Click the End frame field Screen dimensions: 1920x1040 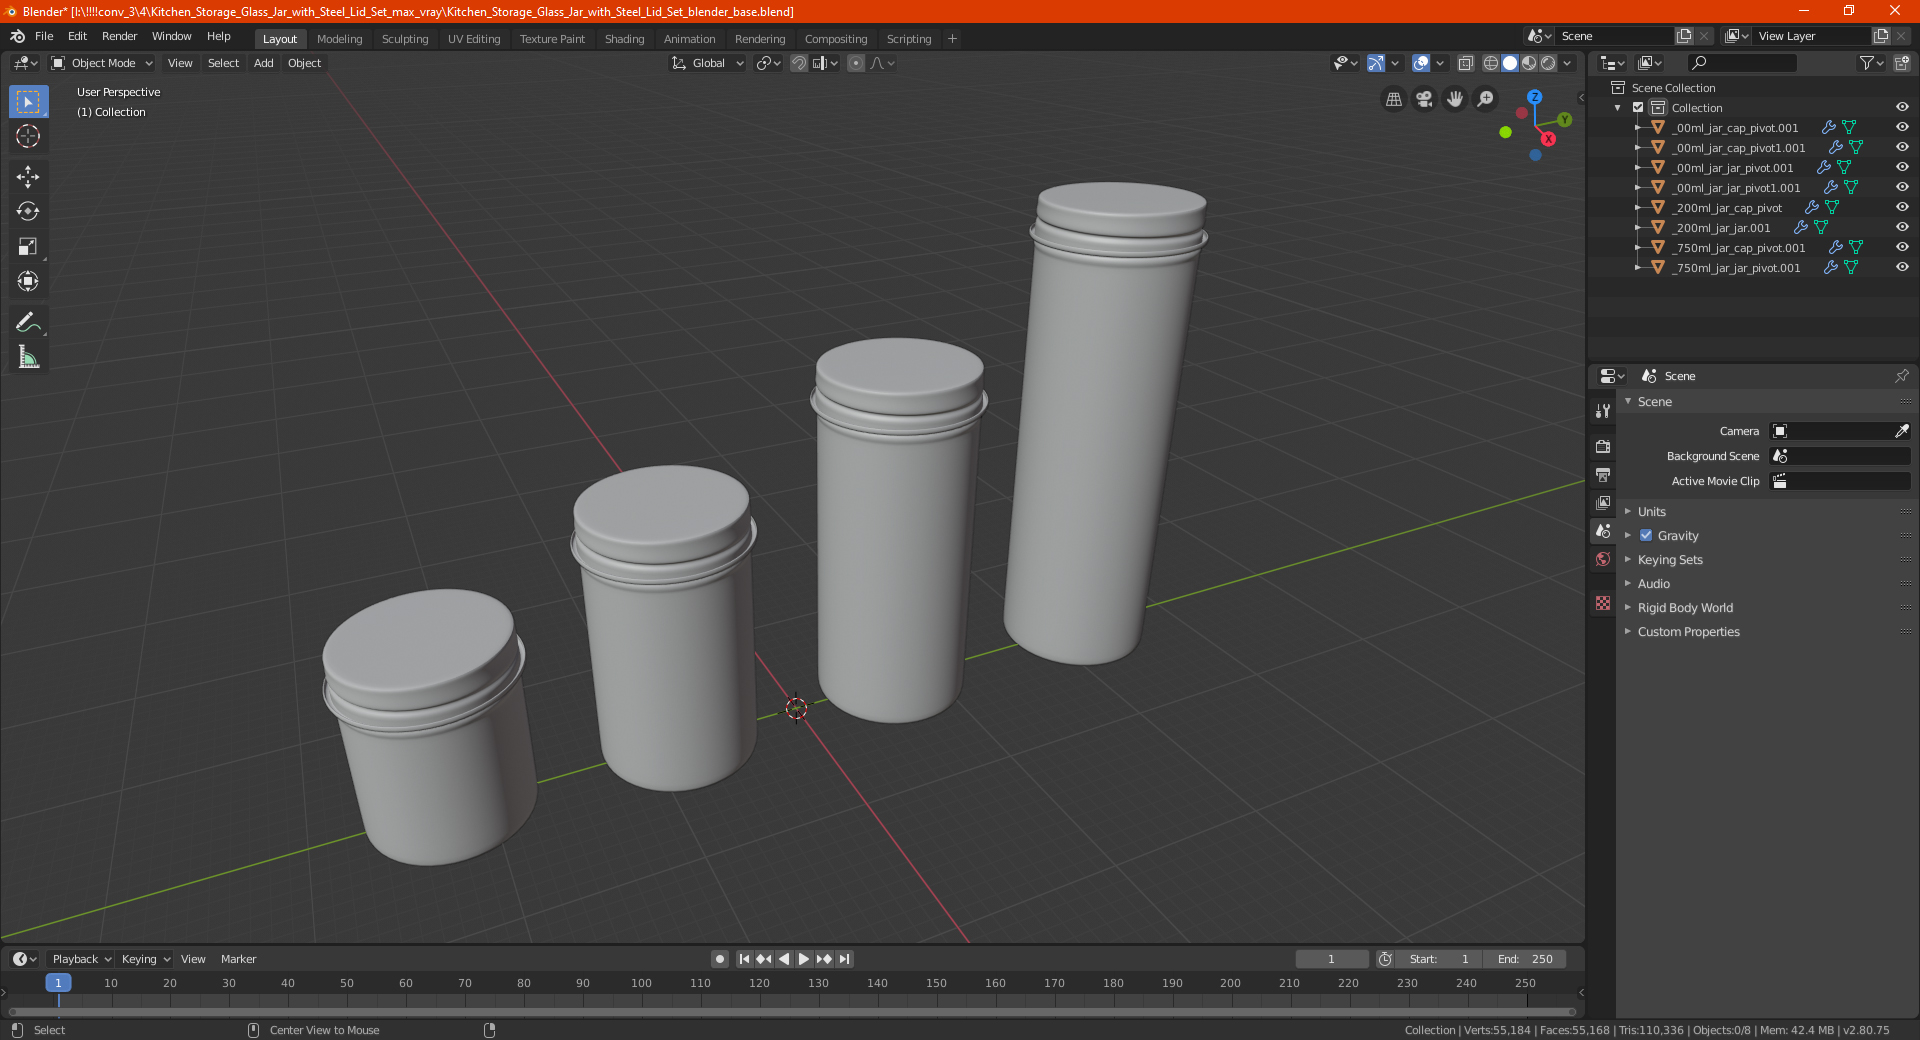1525,959
